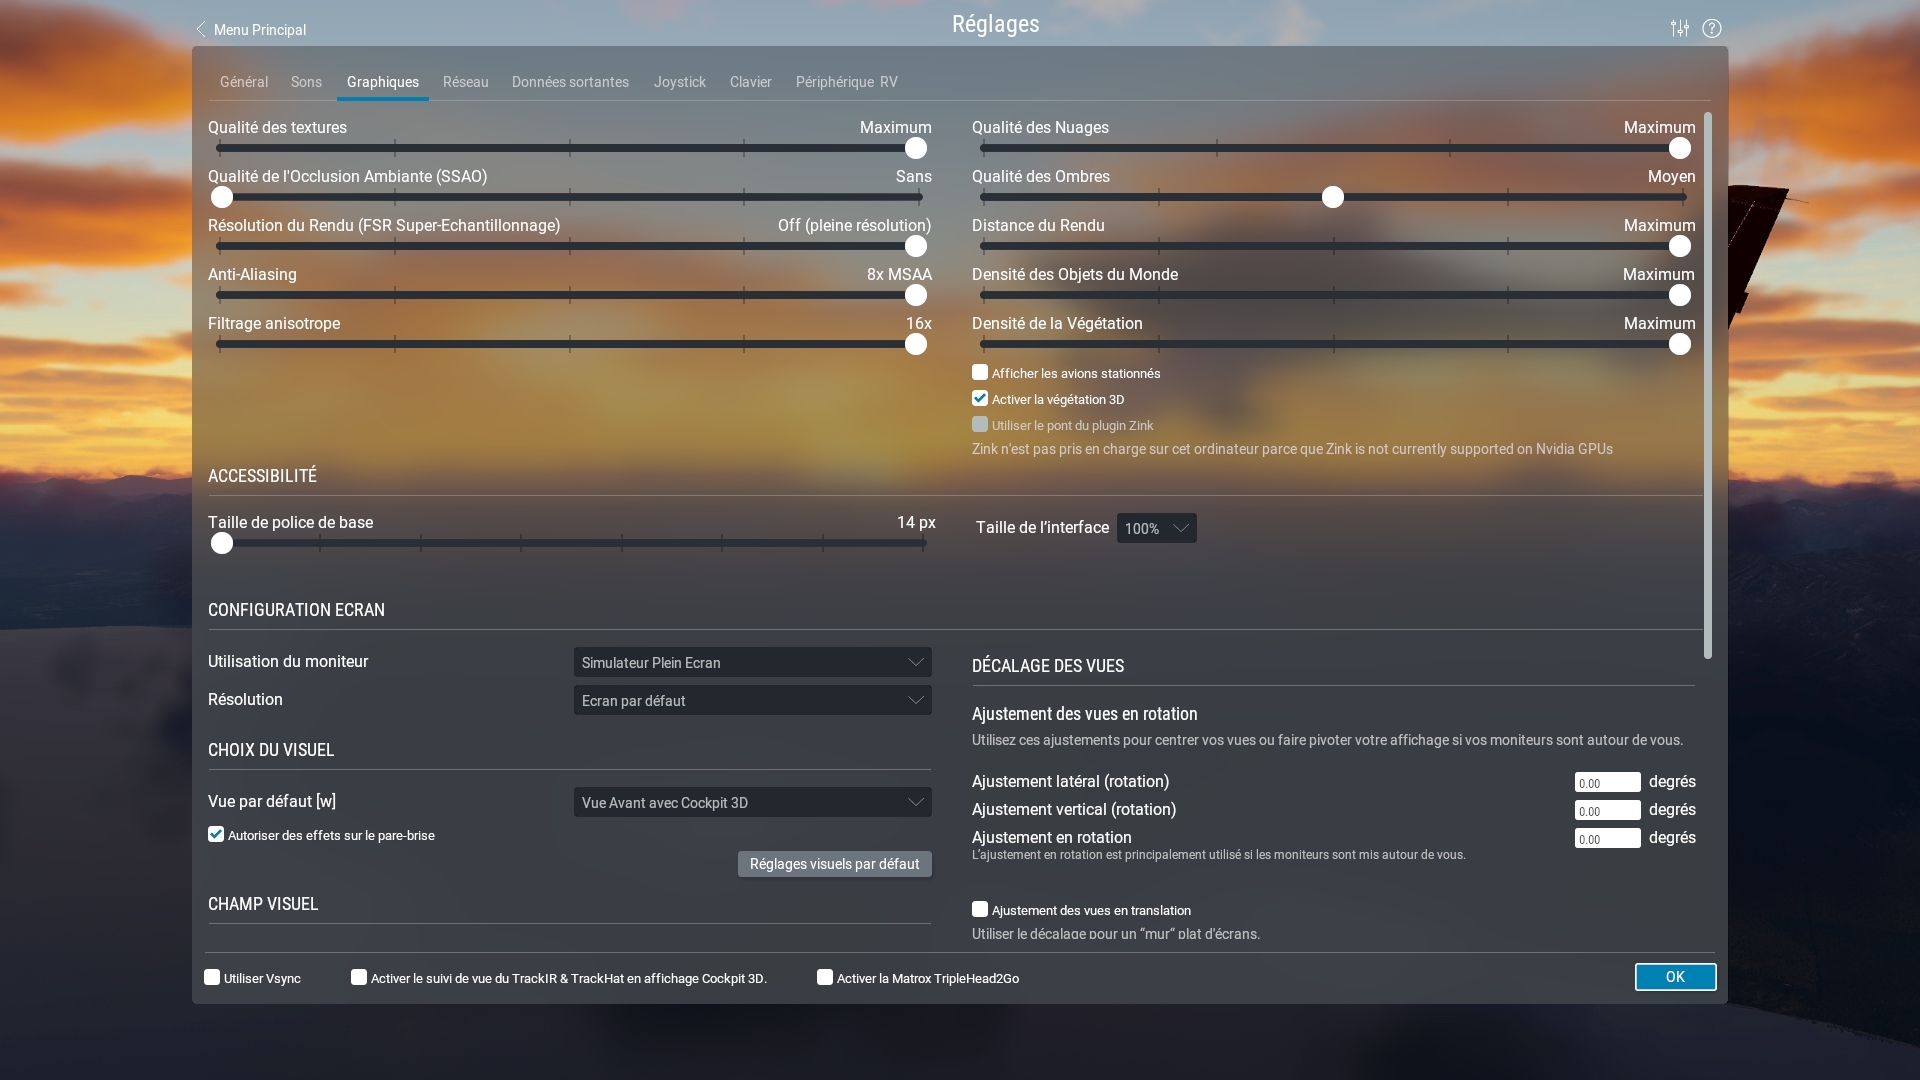
Task: Toggle Utiliser Vsync checkbox
Action: pyautogui.click(x=212, y=978)
